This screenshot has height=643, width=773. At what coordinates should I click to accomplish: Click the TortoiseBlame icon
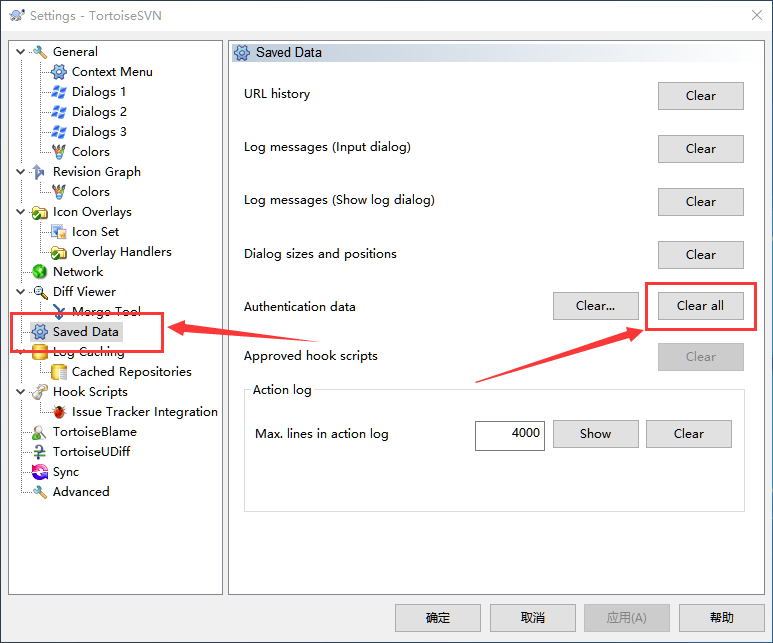coord(39,432)
